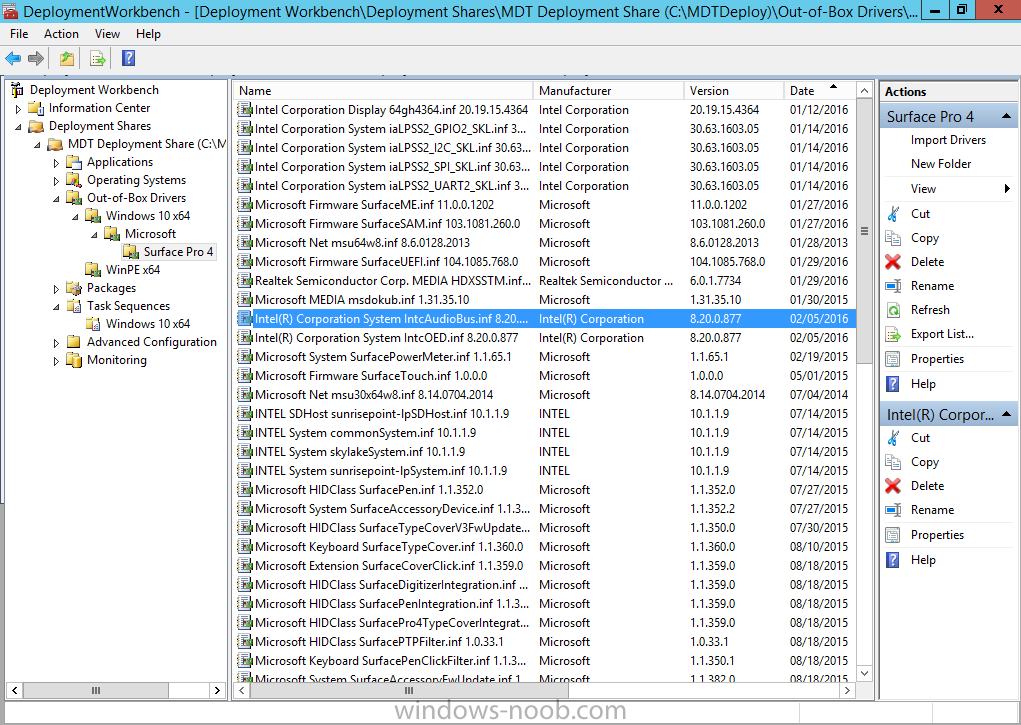The height and width of the screenshot is (725, 1021).
Task: Select Intel Corporation Display 64gh4364.inf row
Action: click(545, 110)
